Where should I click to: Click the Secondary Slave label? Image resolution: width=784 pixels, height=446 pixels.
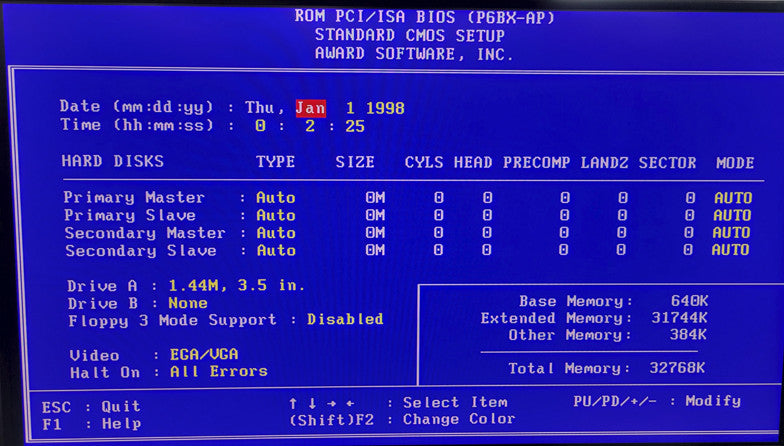(140, 250)
